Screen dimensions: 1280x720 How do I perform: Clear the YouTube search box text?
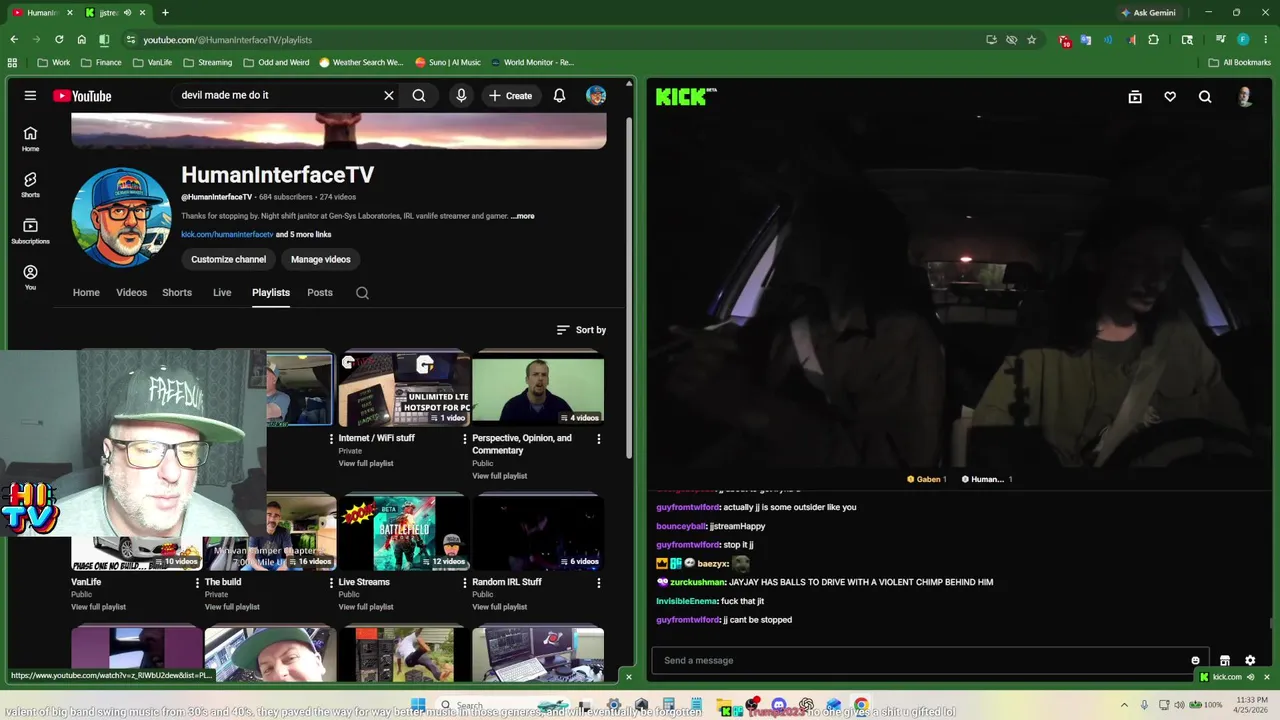click(x=389, y=96)
